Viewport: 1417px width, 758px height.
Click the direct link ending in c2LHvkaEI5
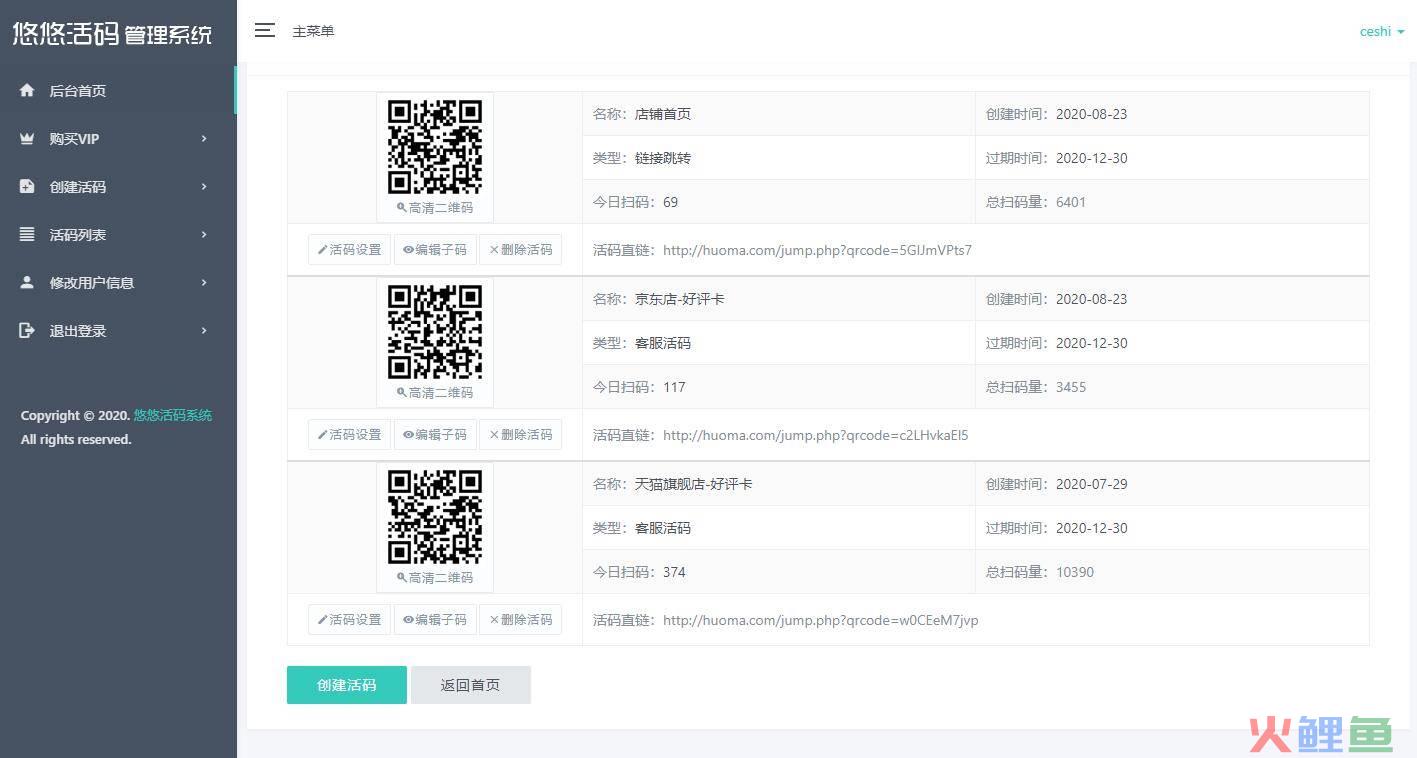pos(815,435)
